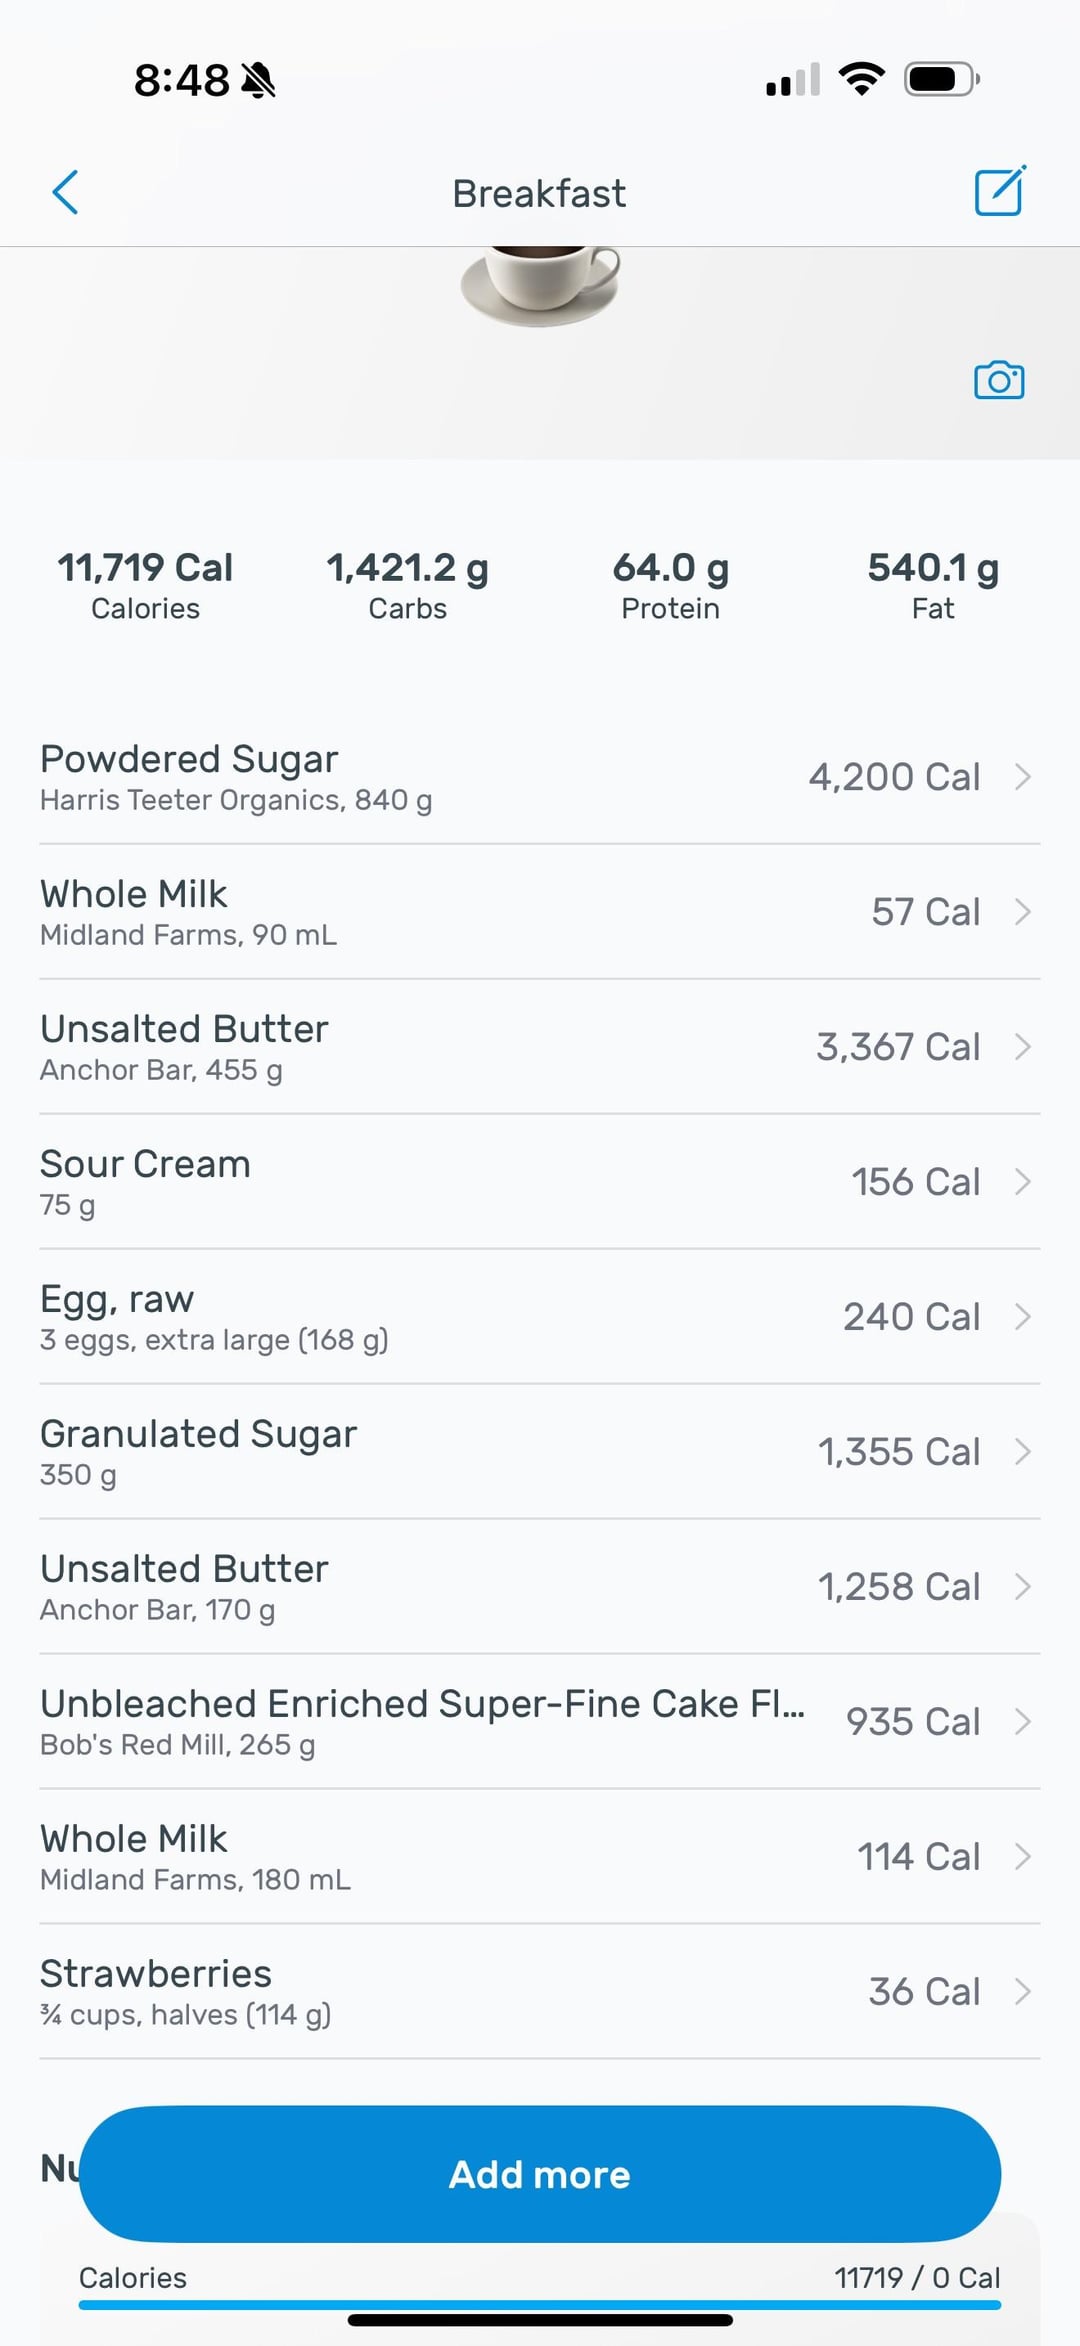Viewport: 1080px width, 2346px height.
Task: Select Whole Milk 180 mL entry
Action: 400,1856
